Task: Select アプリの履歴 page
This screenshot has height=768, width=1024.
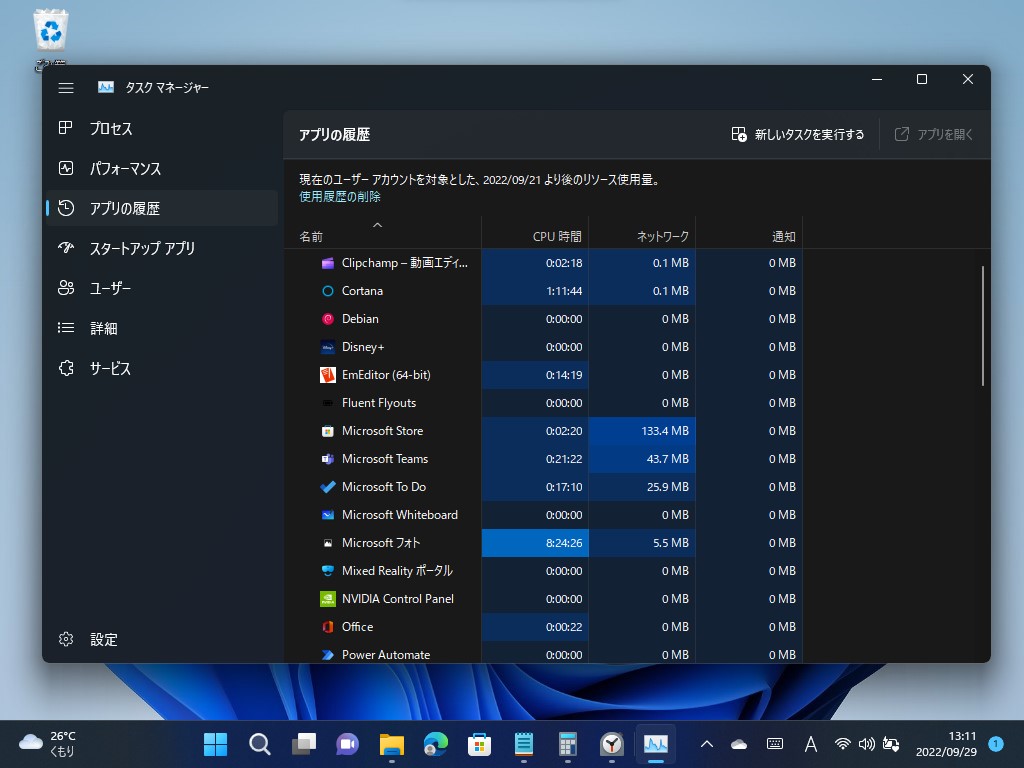Action: (x=162, y=208)
